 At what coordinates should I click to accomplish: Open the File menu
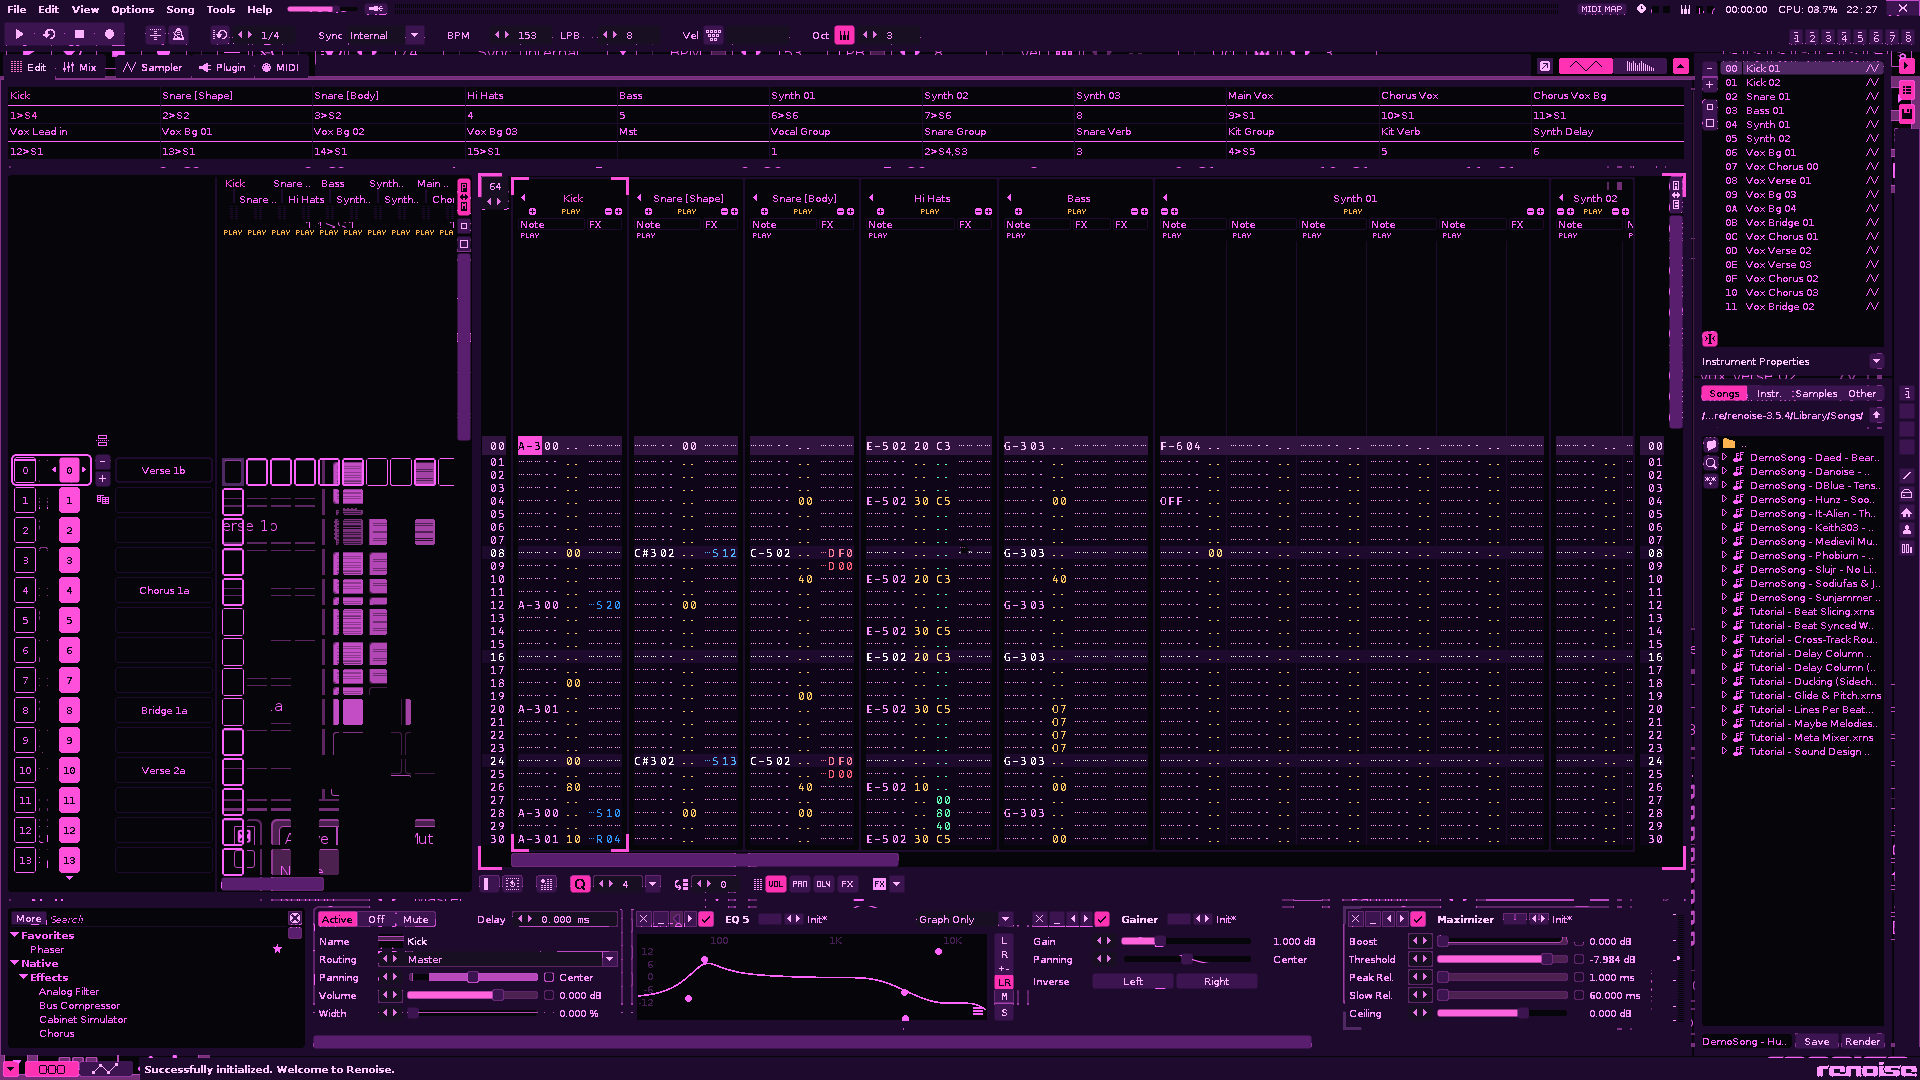(17, 9)
